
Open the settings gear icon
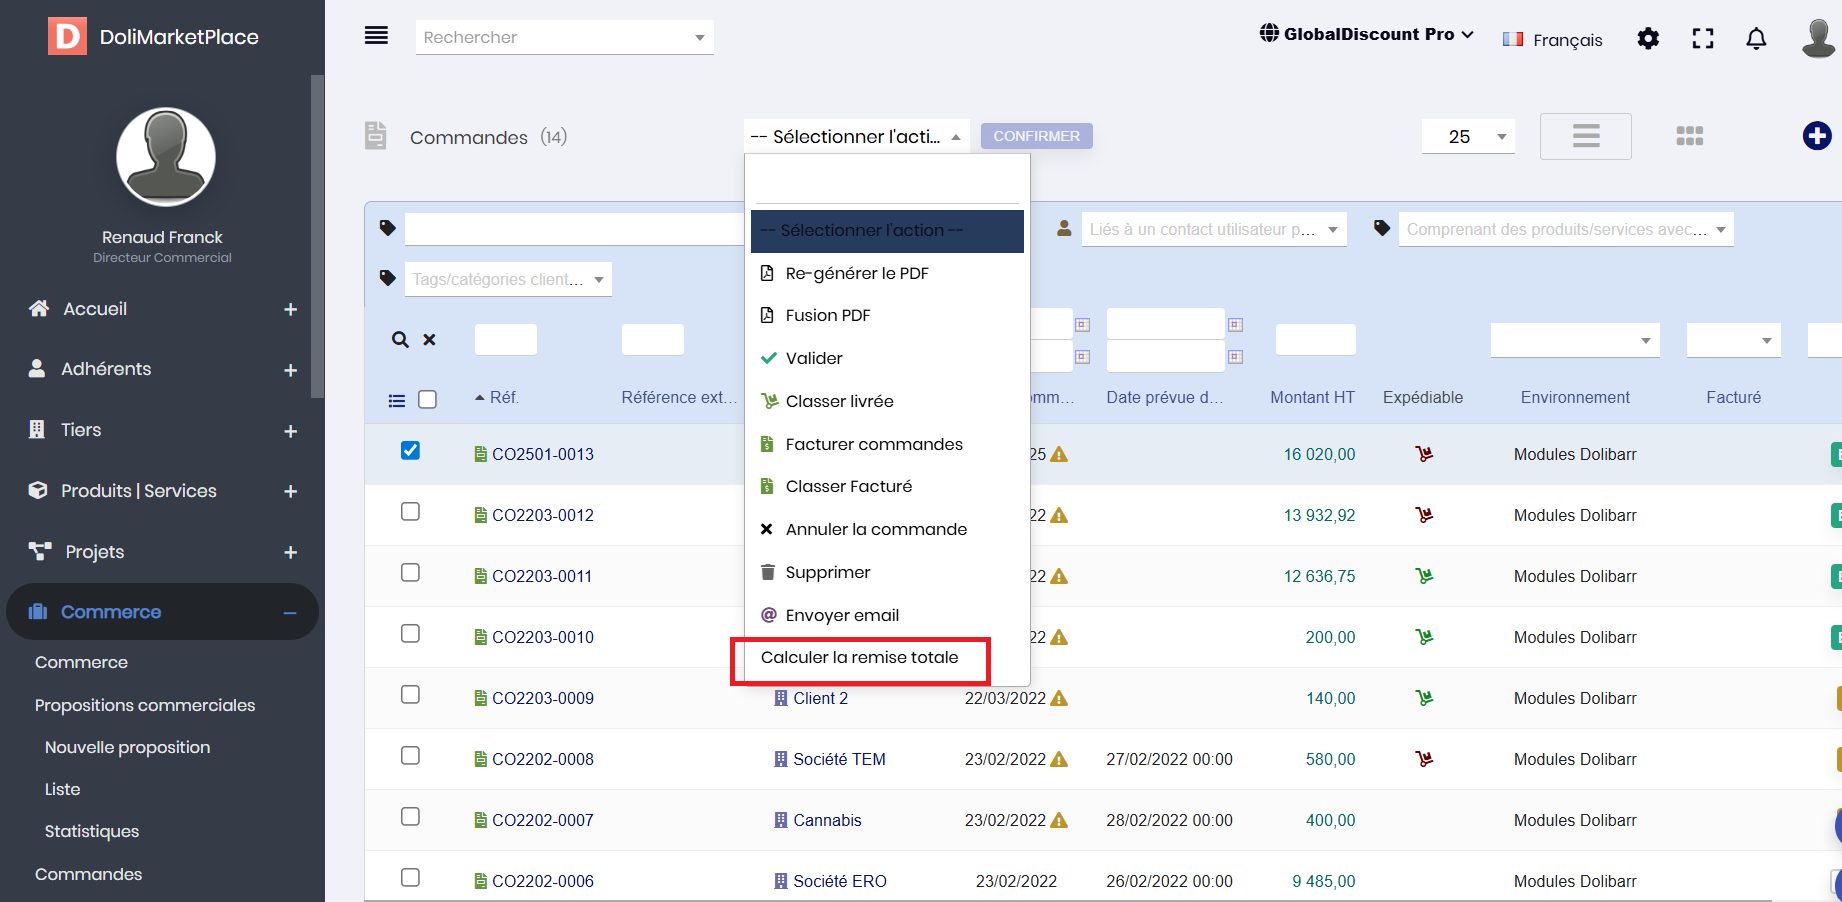click(x=1648, y=39)
